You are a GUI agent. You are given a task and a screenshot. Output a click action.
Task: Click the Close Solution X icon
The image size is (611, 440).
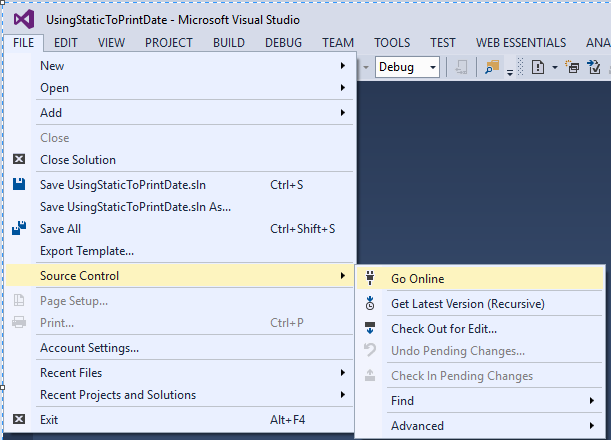[18, 159]
